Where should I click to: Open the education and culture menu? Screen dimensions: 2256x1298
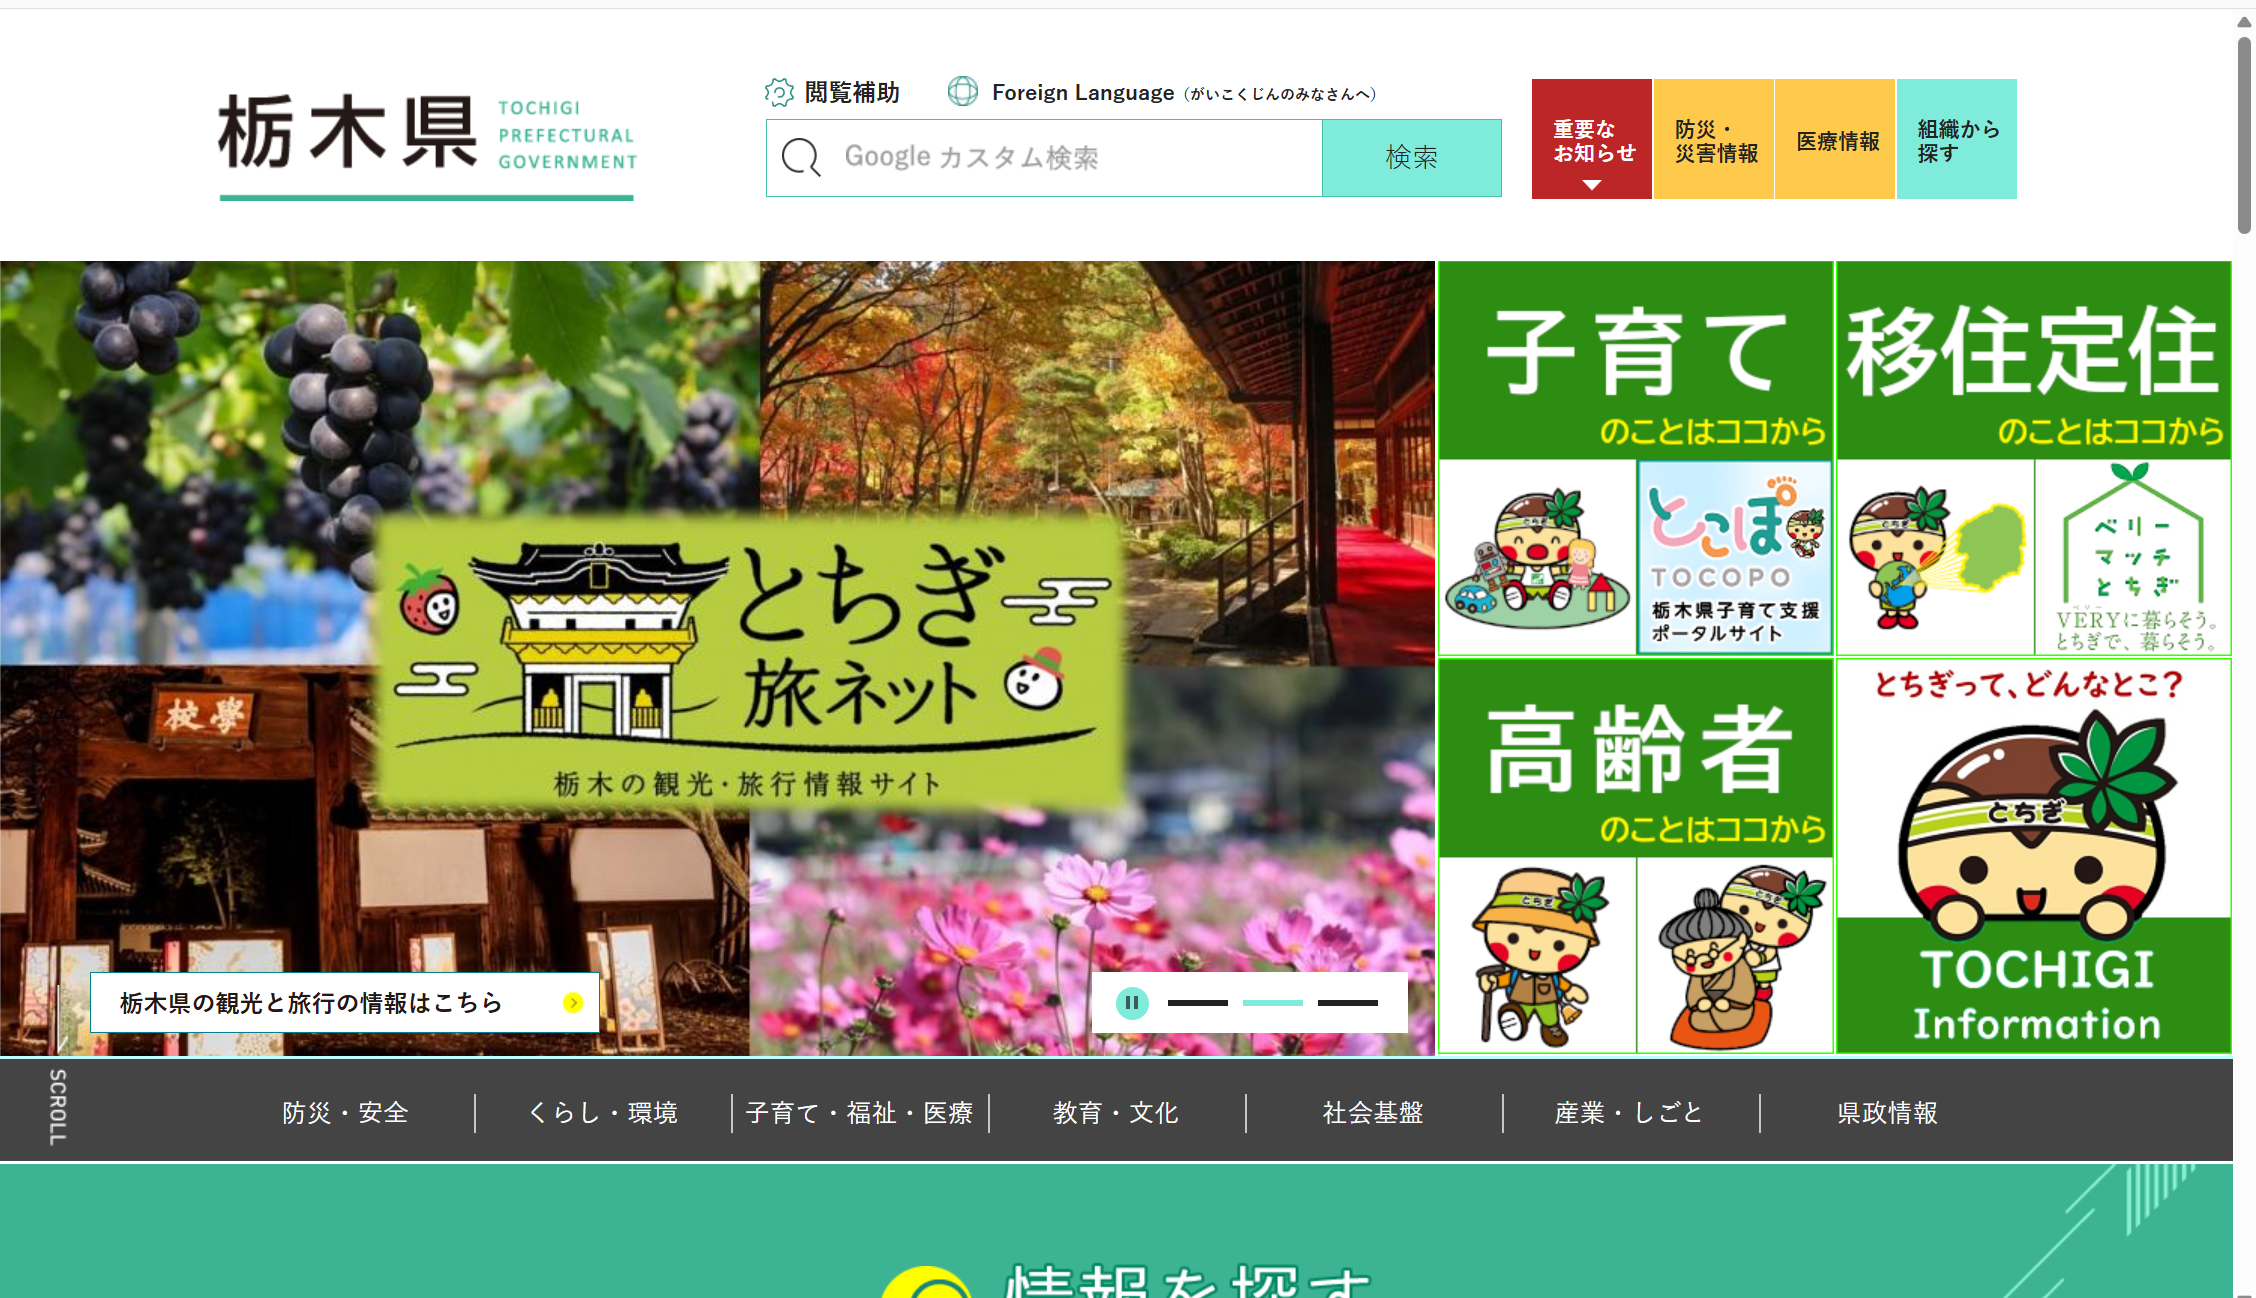click(x=1115, y=1112)
